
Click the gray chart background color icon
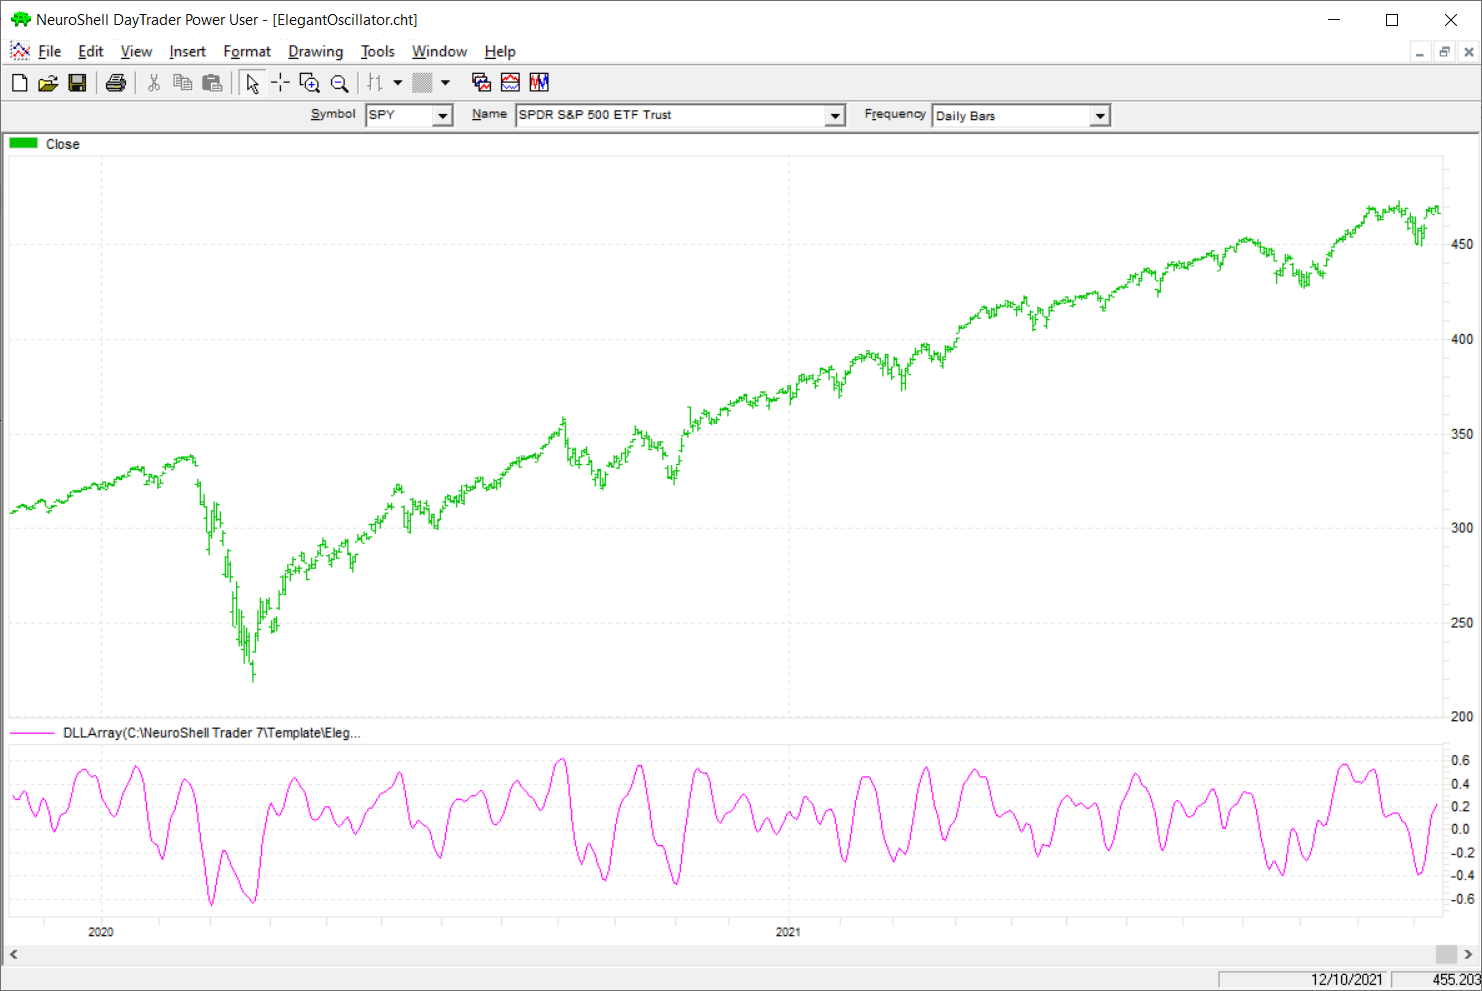pyautogui.click(x=422, y=83)
